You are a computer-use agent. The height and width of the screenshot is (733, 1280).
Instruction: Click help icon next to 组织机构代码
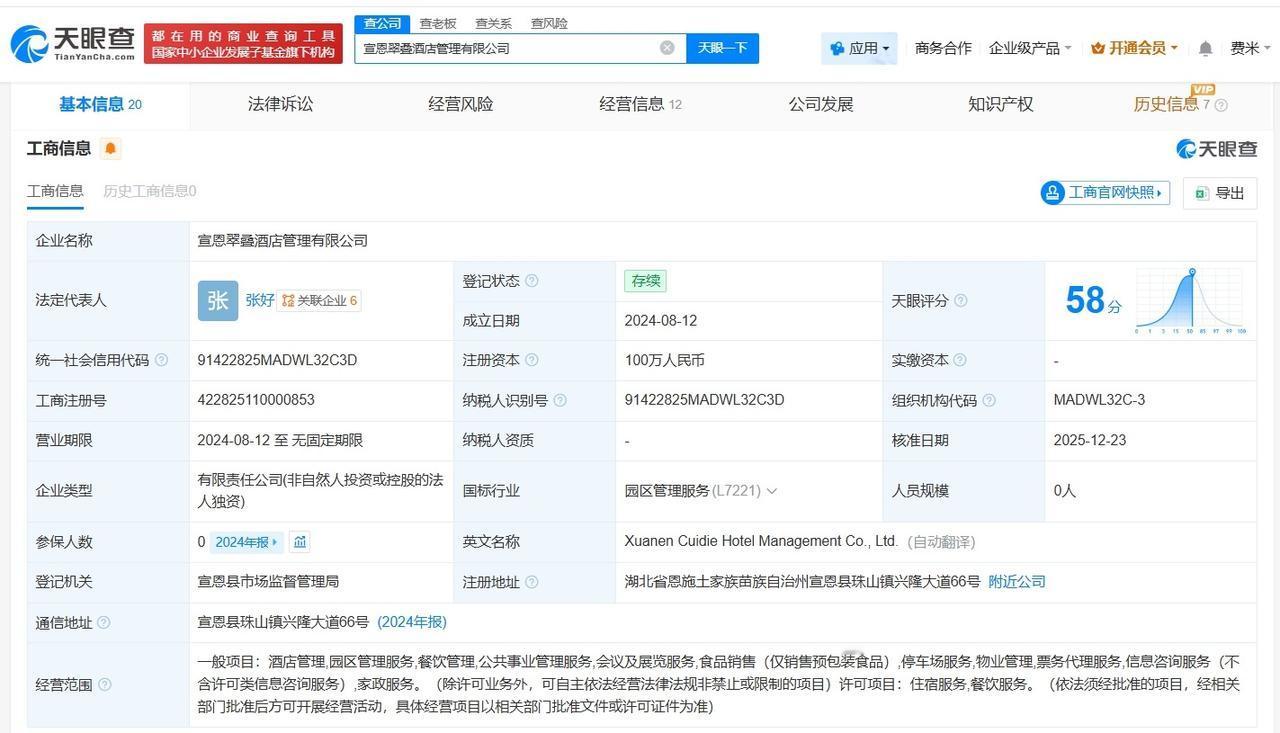point(989,400)
